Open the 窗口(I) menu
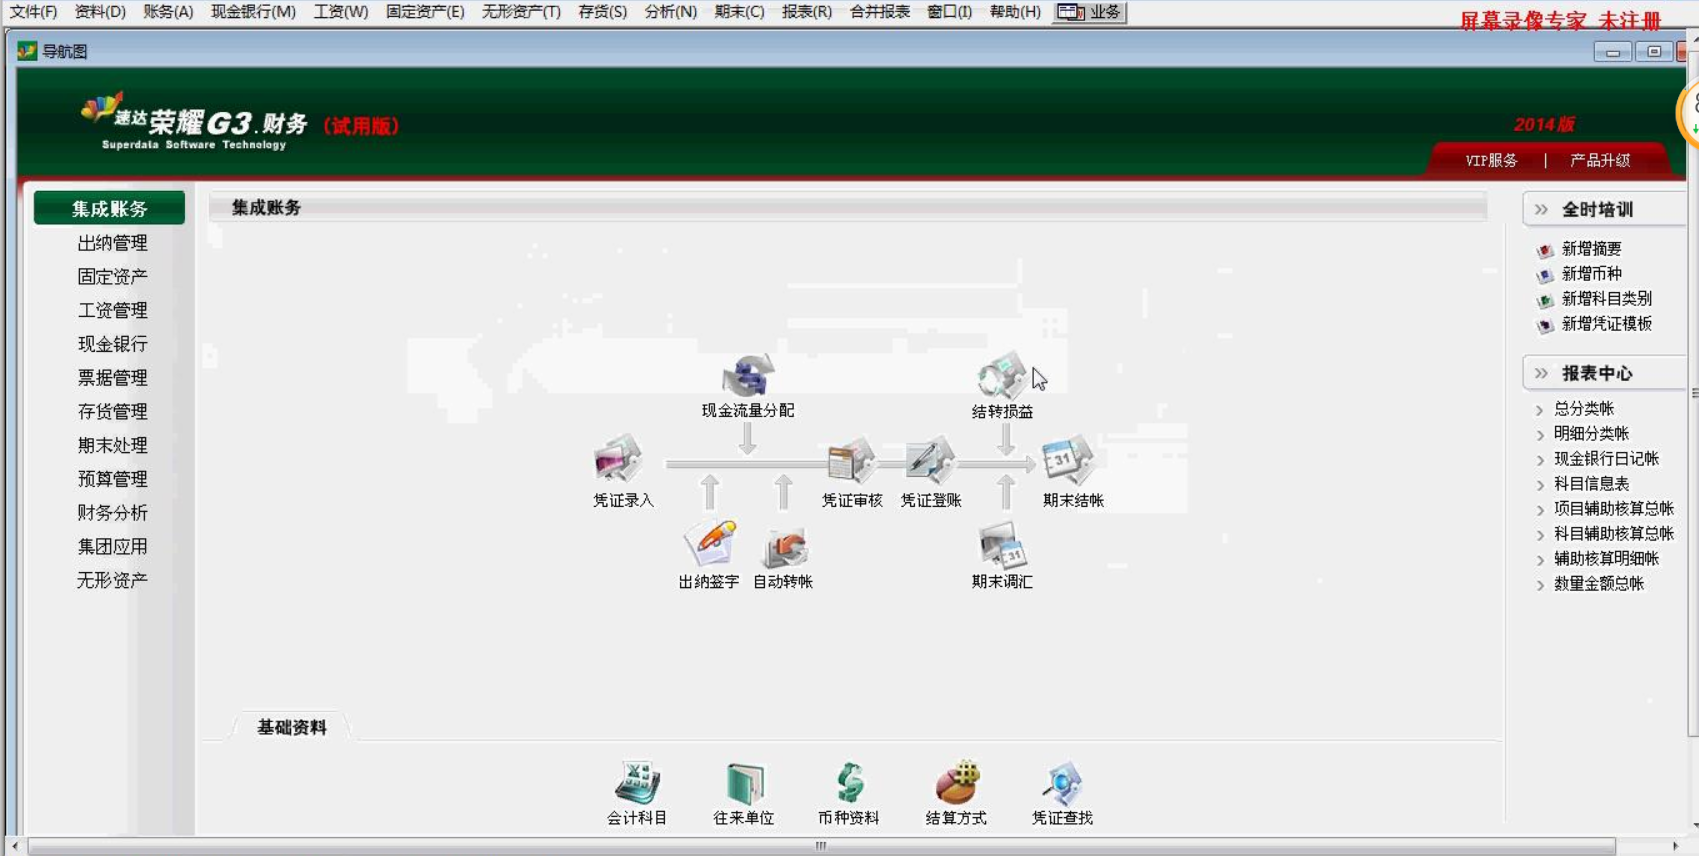 pos(949,12)
